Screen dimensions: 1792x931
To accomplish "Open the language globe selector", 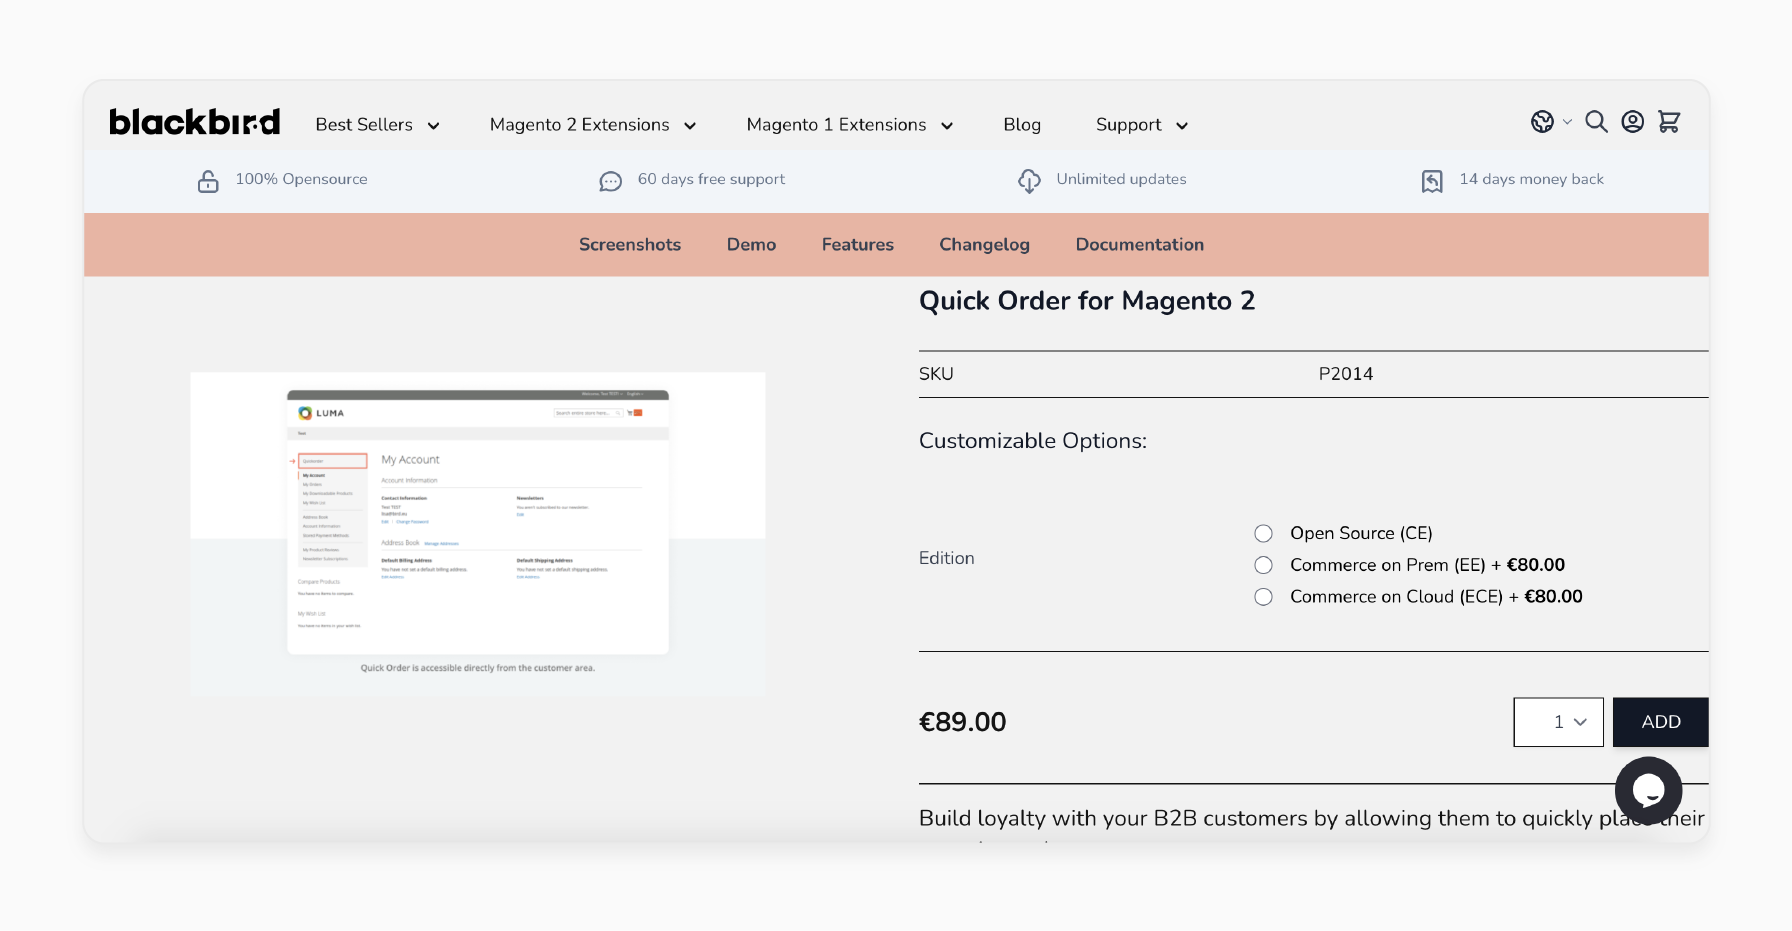I will tap(1542, 122).
